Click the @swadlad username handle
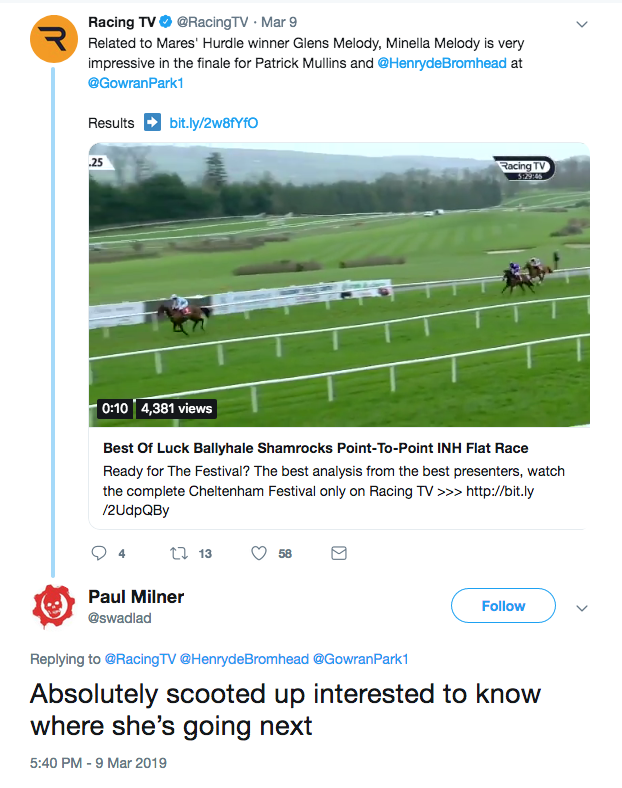This screenshot has width=622, height=788. click(x=120, y=618)
